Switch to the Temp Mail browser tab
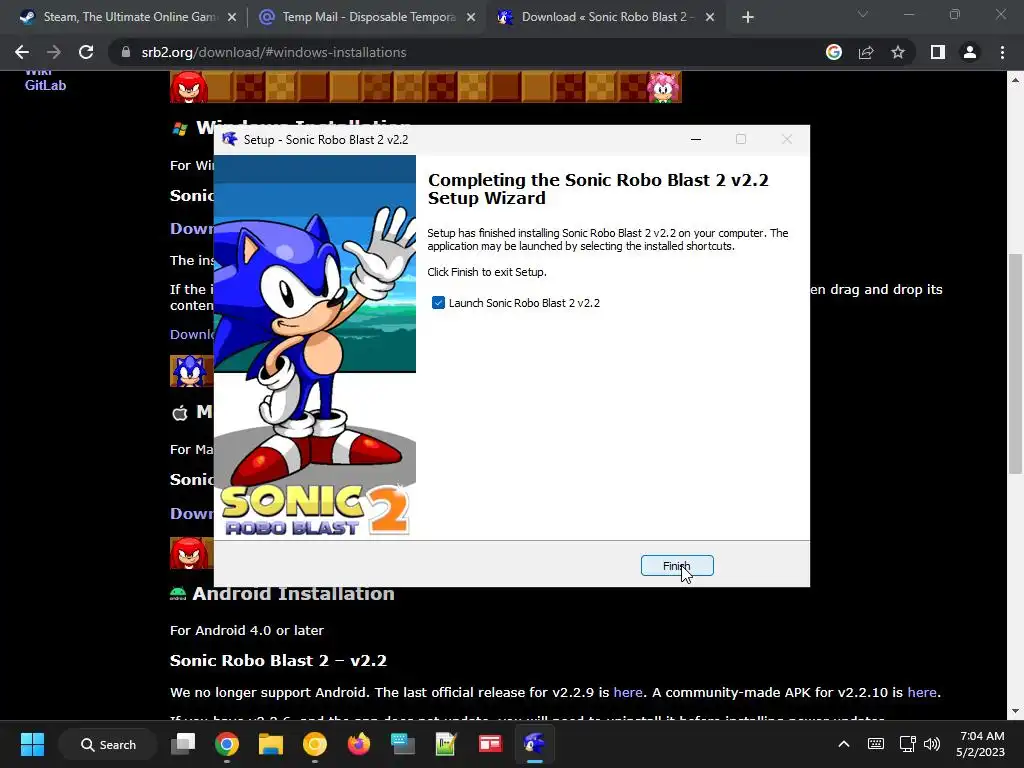Image resolution: width=1024 pixels, height=768 pixels. pyautogui.click(x=367, y=17)
